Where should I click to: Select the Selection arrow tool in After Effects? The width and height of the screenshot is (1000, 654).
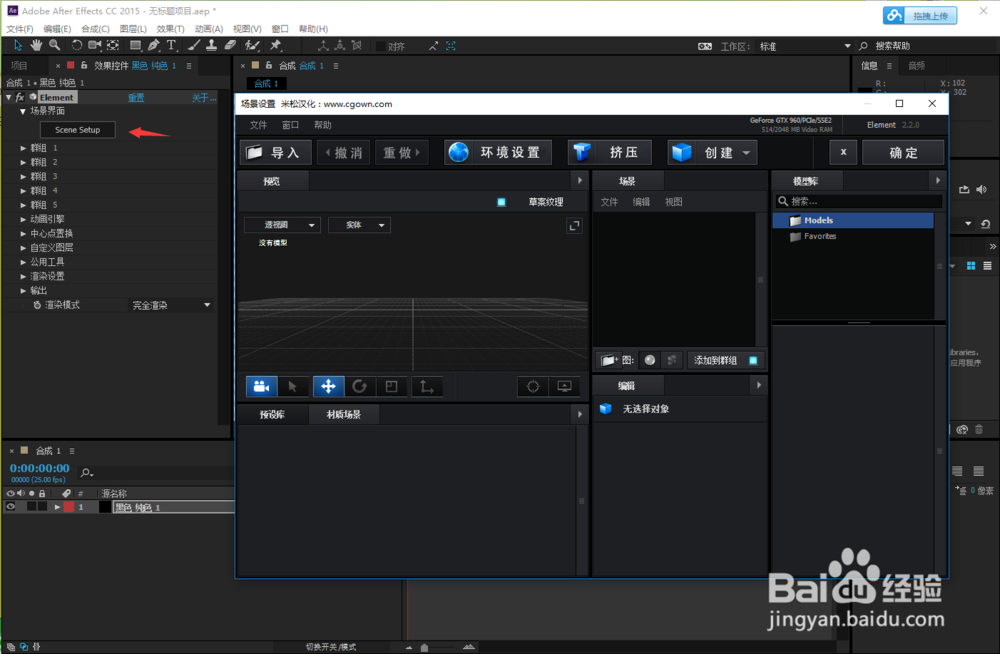[18, 45]
